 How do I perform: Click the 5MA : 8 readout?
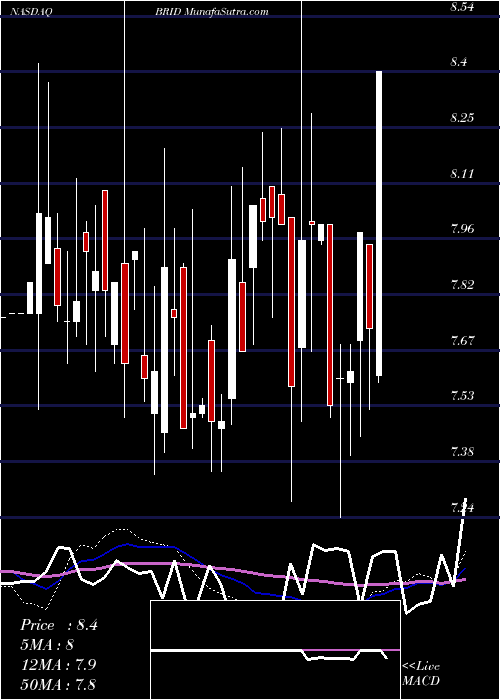coord(47,645)
